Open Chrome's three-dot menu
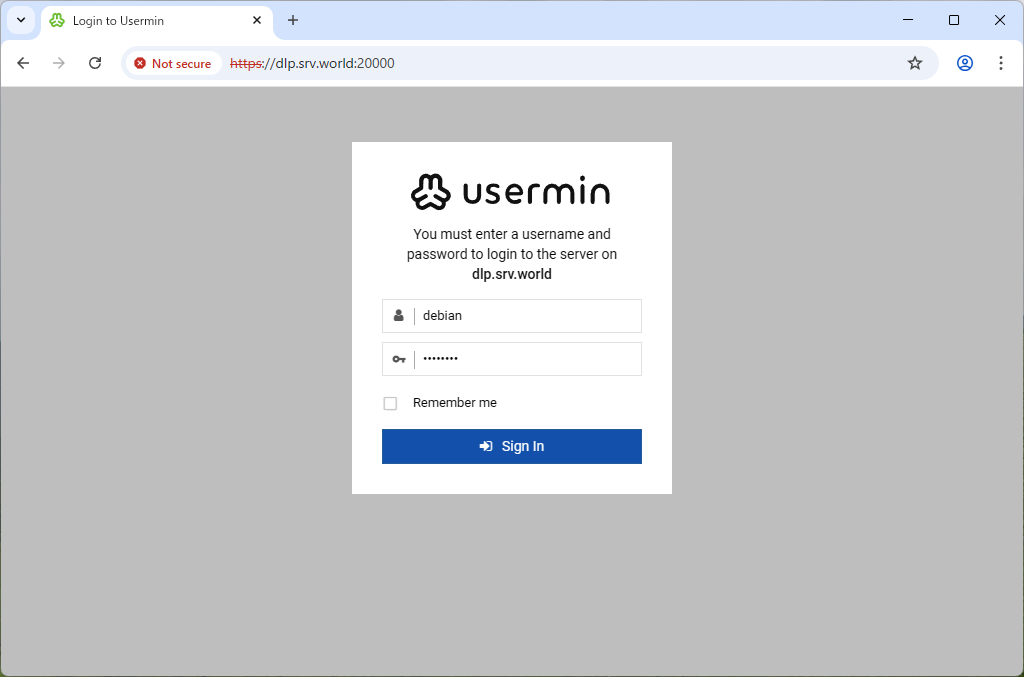 point(1000,63)
